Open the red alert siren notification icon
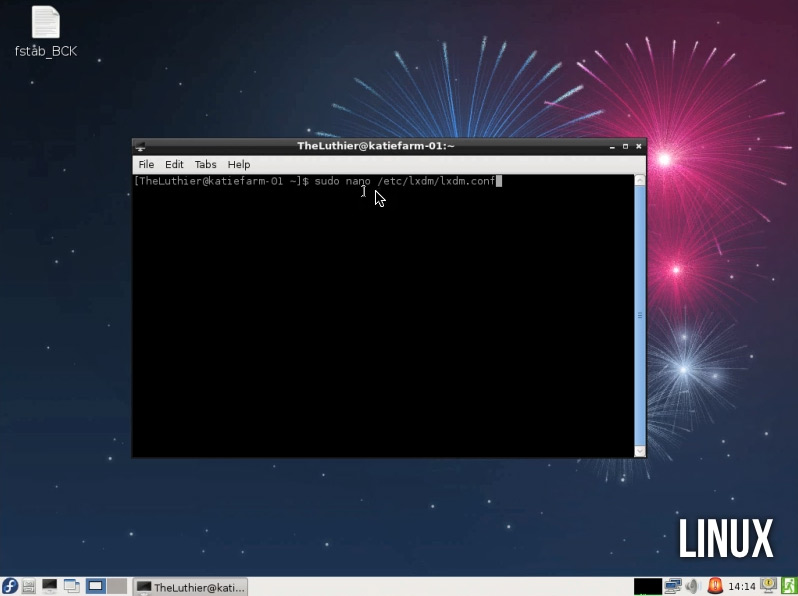 715,586
